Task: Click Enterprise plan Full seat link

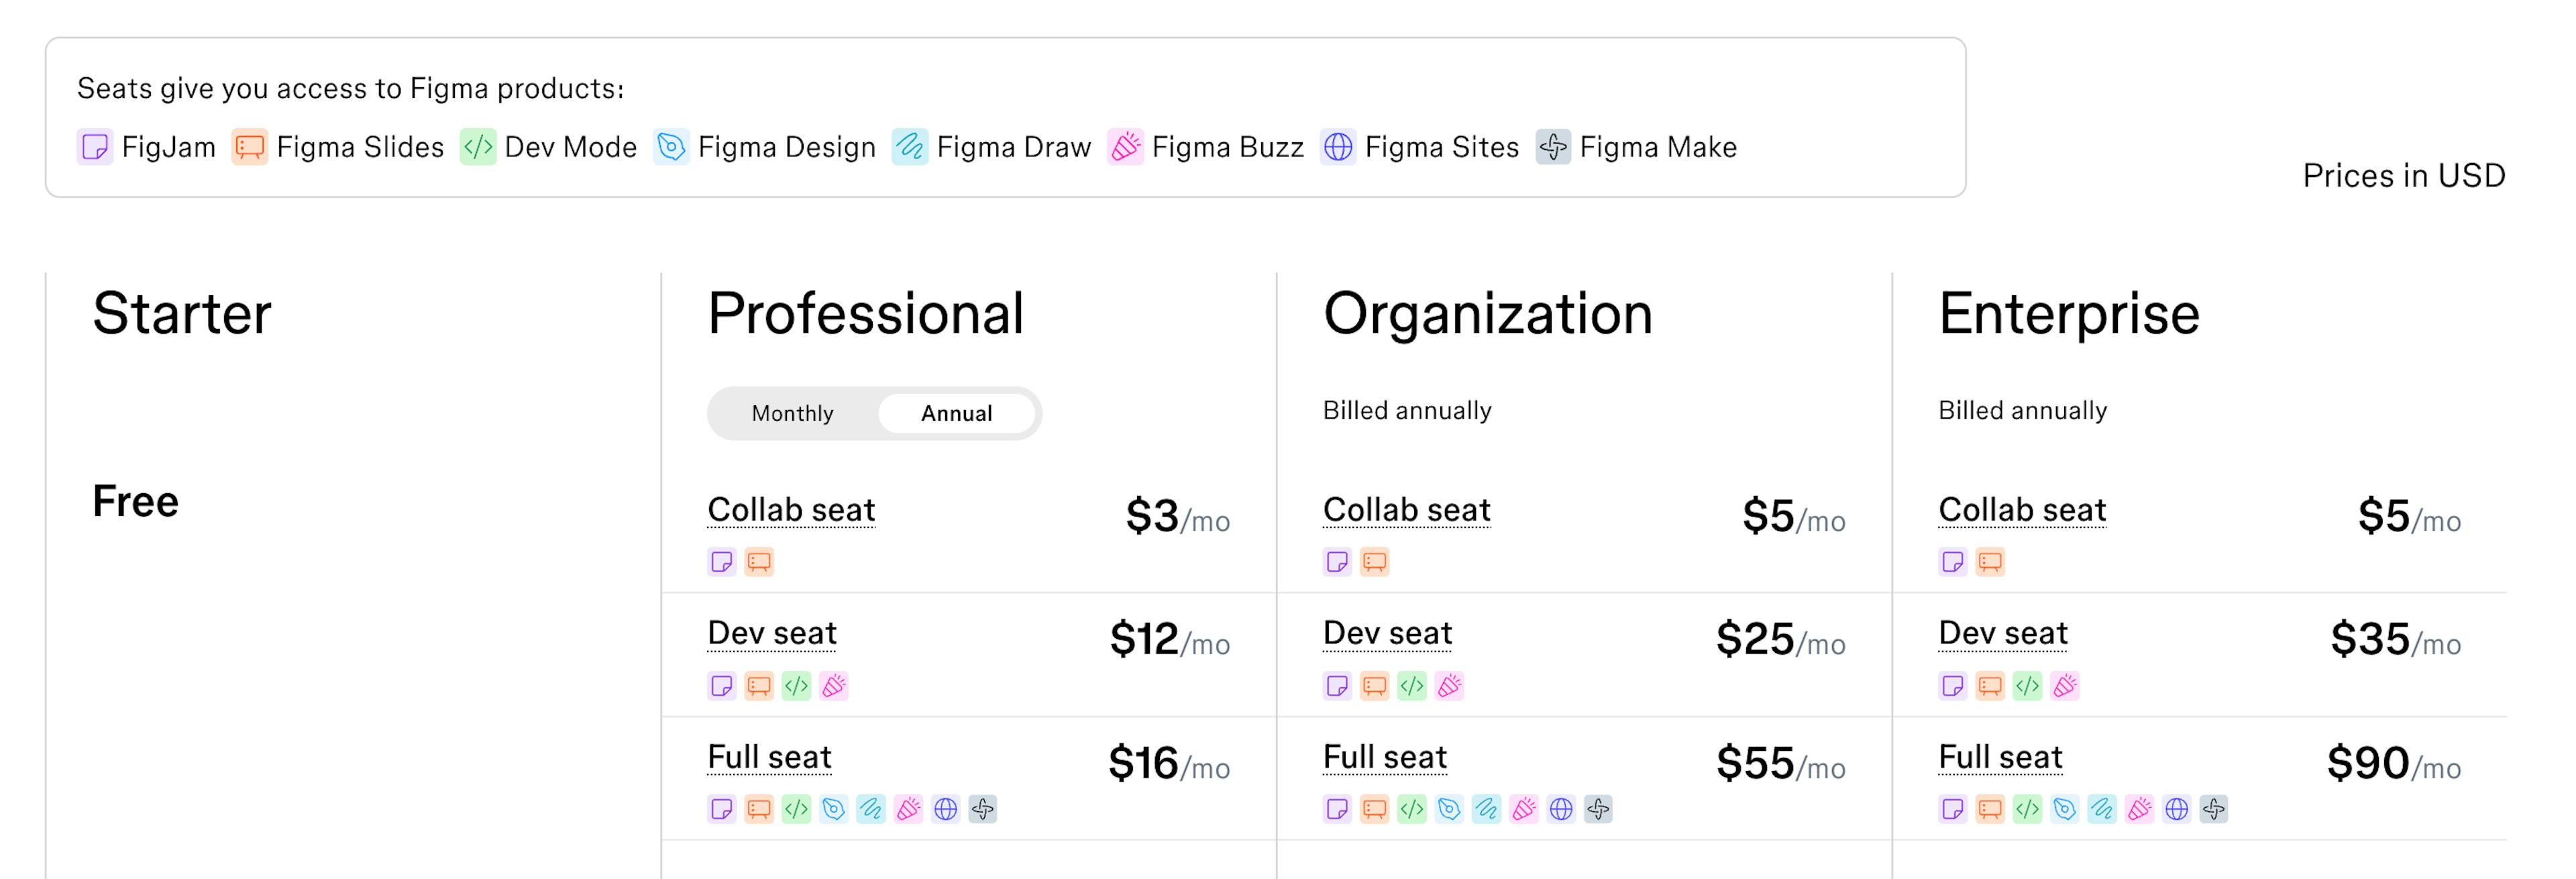Action: click(x=2000, y=757)
